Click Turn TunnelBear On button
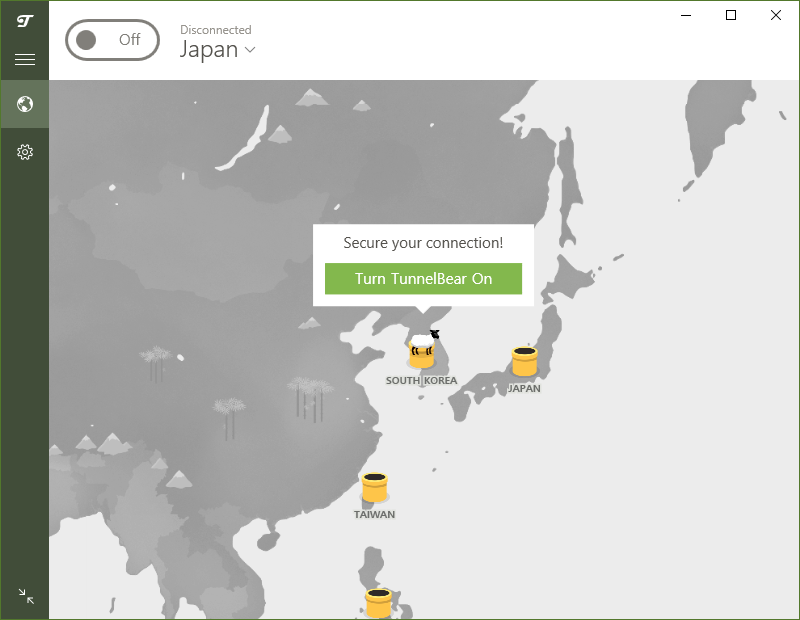 423,279
